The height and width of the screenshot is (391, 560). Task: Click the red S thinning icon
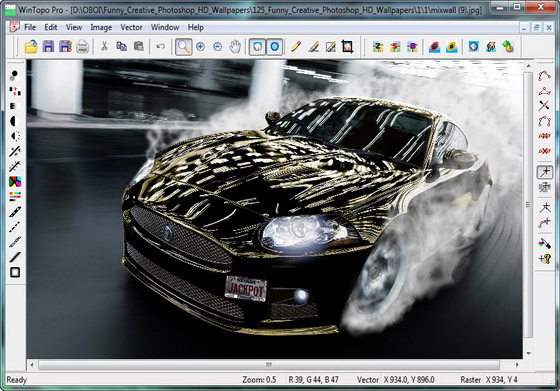pos(395,47)
